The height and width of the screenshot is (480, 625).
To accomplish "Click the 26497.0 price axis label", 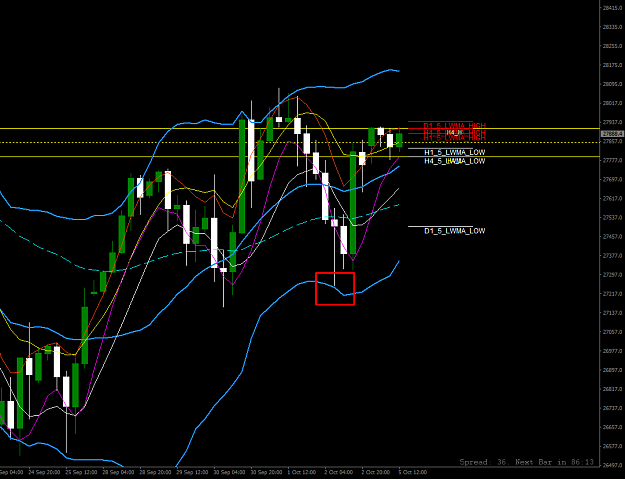I will click(613, 465).
